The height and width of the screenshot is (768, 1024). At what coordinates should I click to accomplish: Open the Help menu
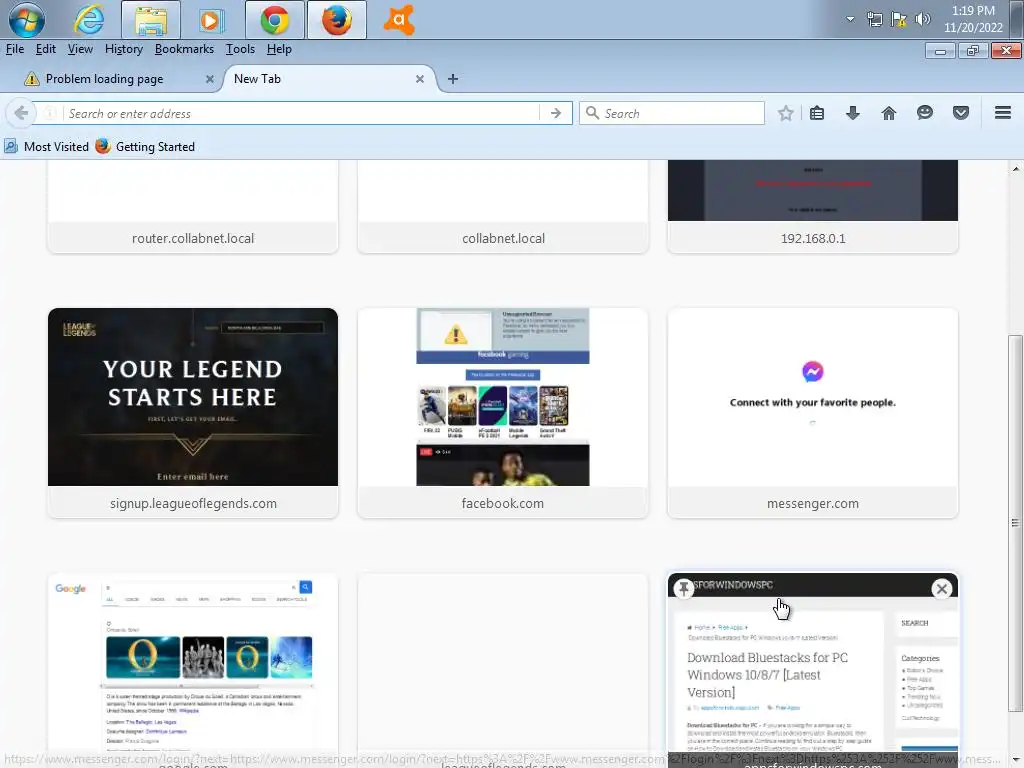tap(279, 49)
